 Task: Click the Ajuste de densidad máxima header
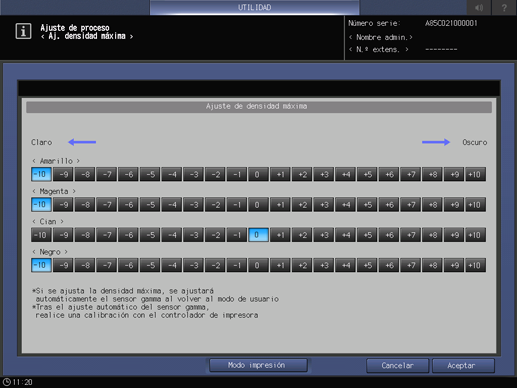click(x=259, y=107)
